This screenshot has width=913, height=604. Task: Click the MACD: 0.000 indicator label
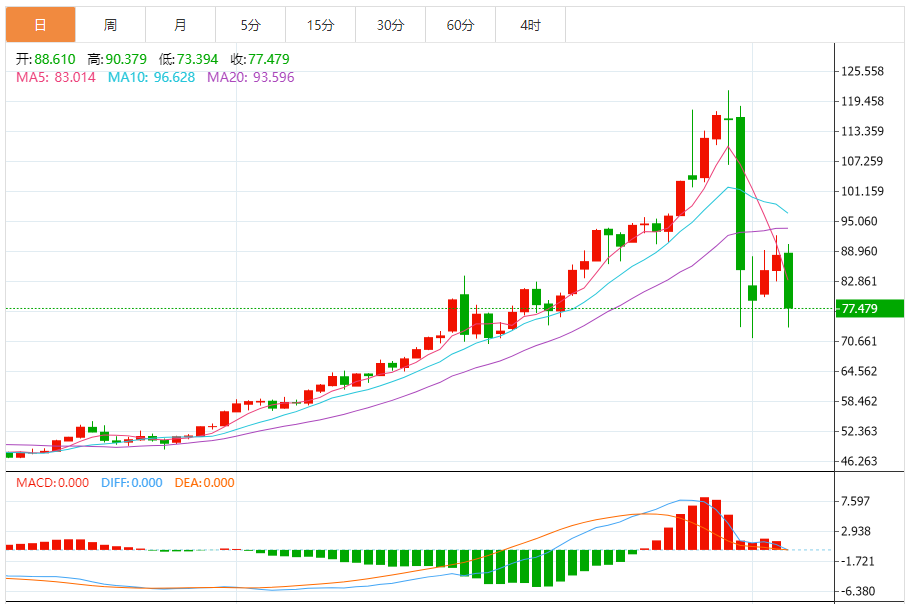click(54, 483)
